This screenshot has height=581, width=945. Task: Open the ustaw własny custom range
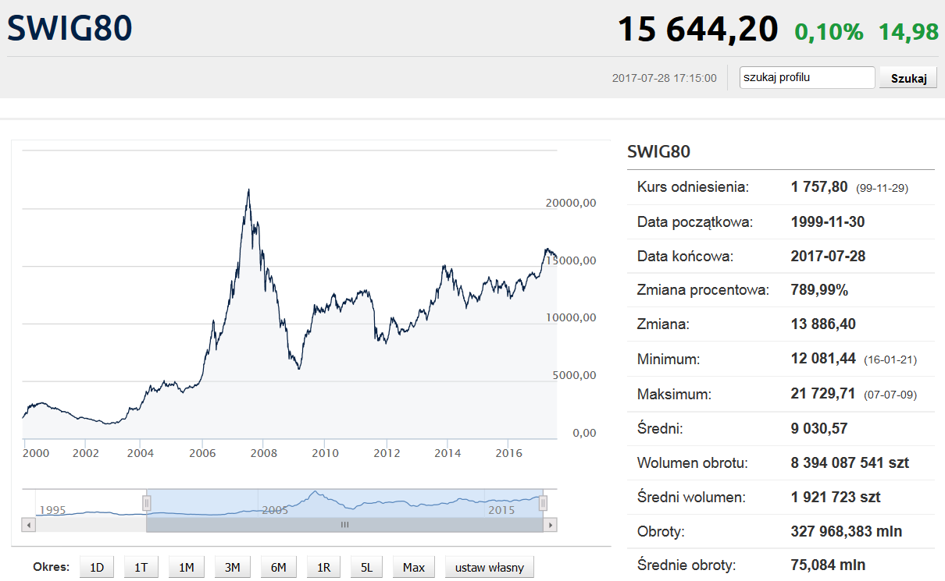point(489,567)
